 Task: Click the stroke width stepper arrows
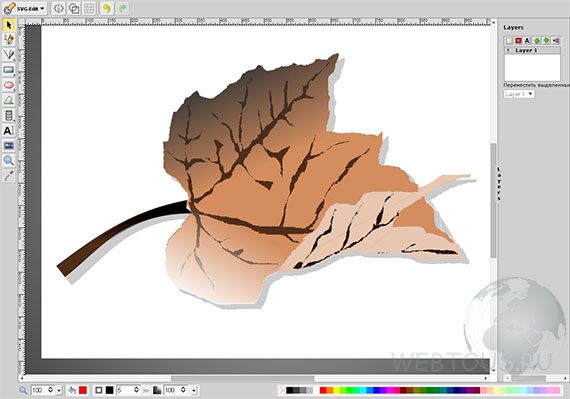[136, 390]
